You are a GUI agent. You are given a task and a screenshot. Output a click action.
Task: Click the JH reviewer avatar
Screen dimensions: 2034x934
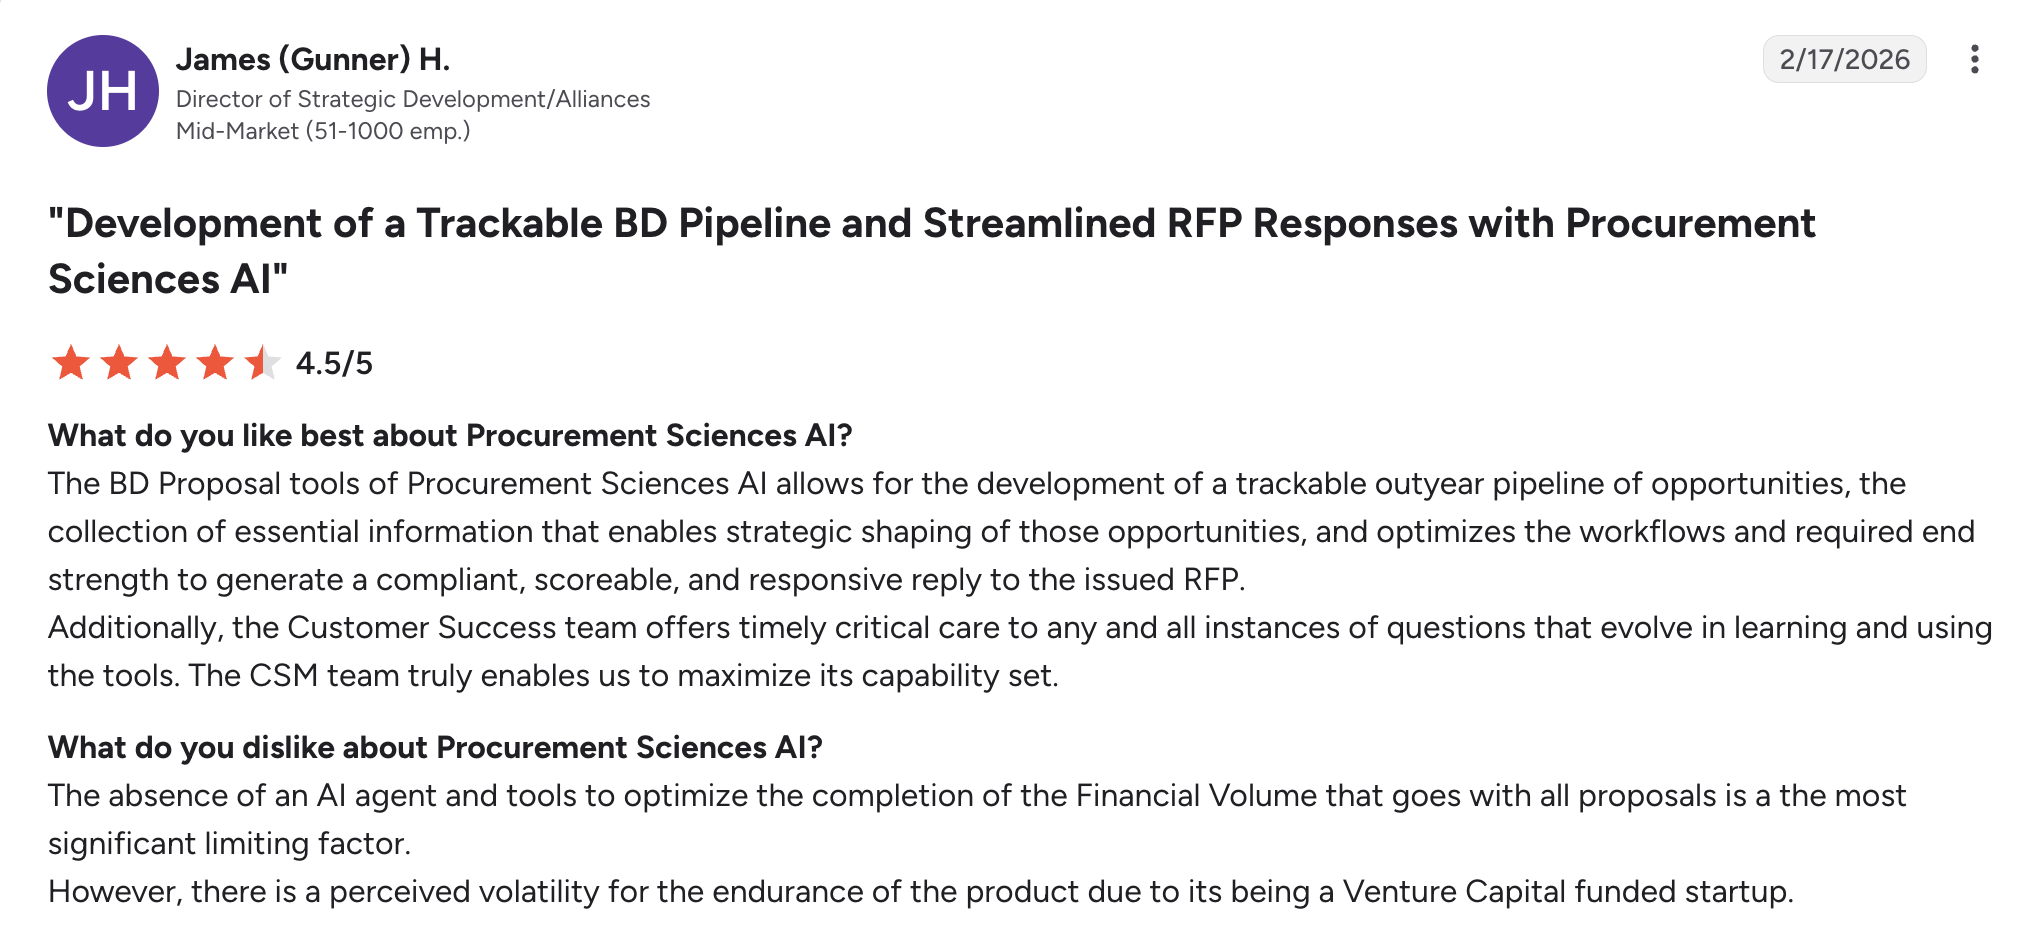pos(103,91)
